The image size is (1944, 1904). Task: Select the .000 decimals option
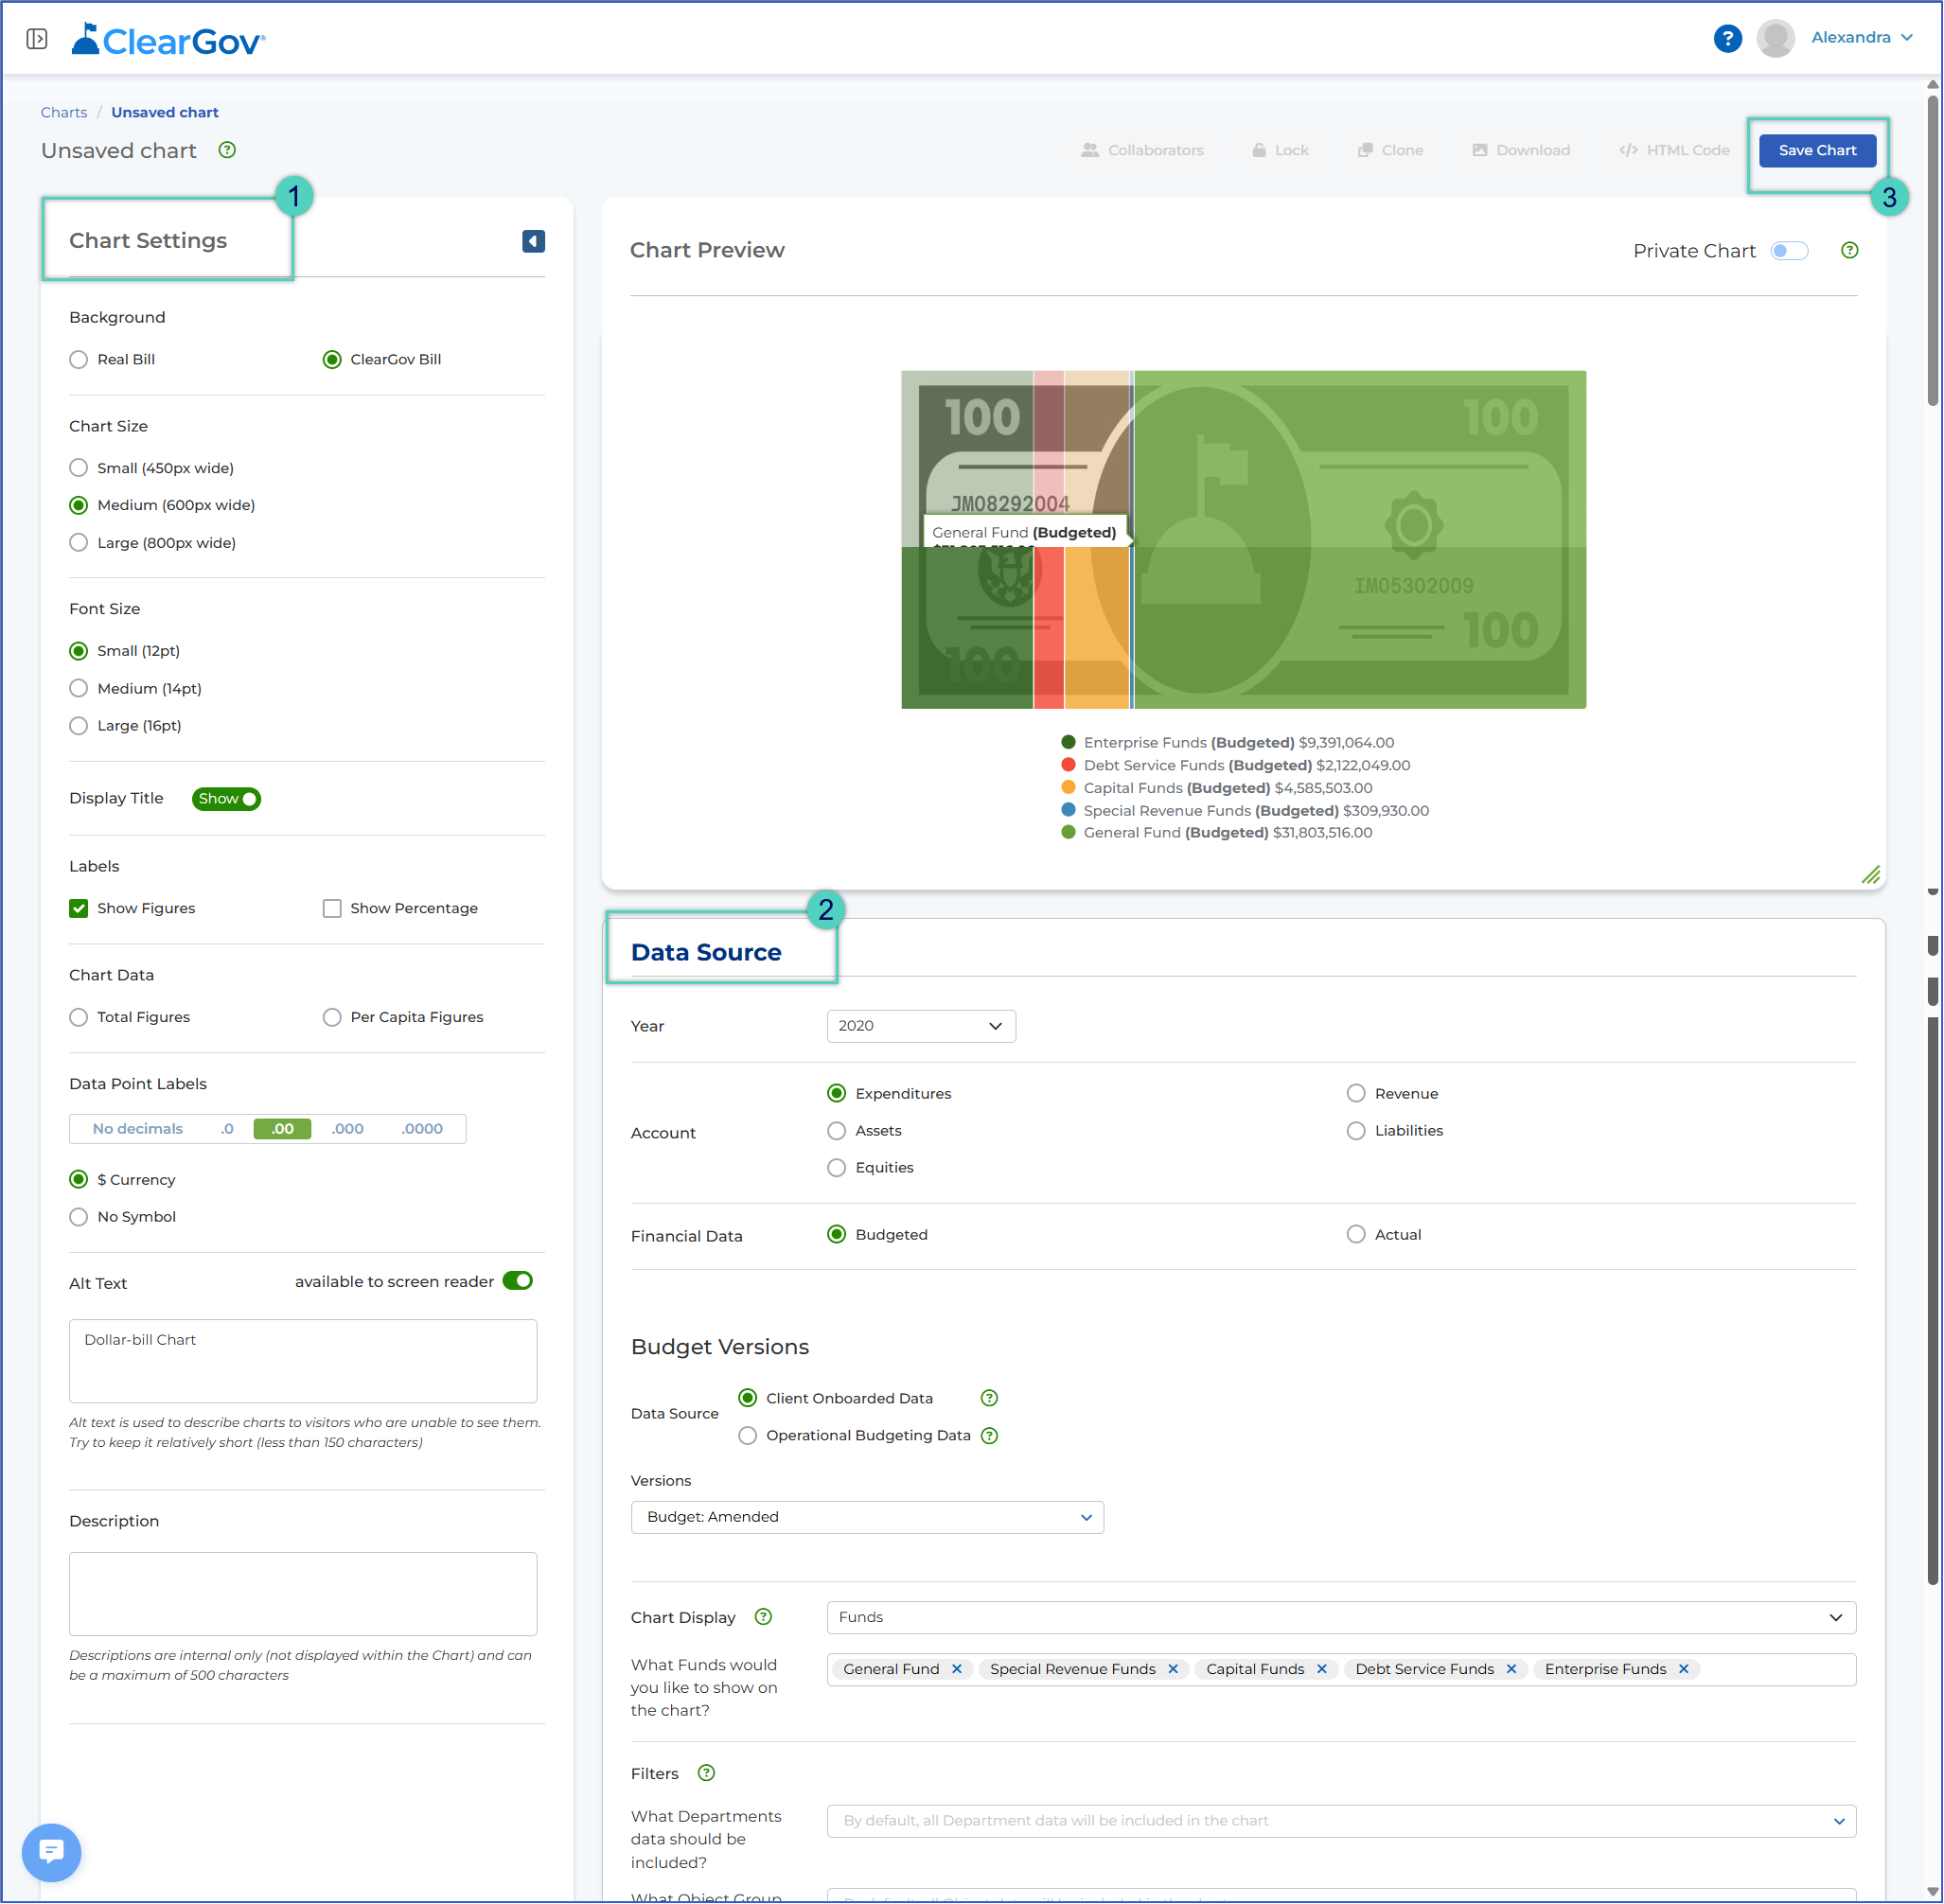(347, 1128)
